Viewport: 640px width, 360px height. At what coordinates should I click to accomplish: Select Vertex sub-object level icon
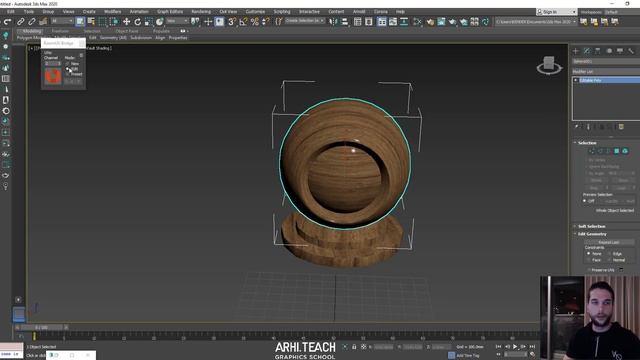[592, 151]
